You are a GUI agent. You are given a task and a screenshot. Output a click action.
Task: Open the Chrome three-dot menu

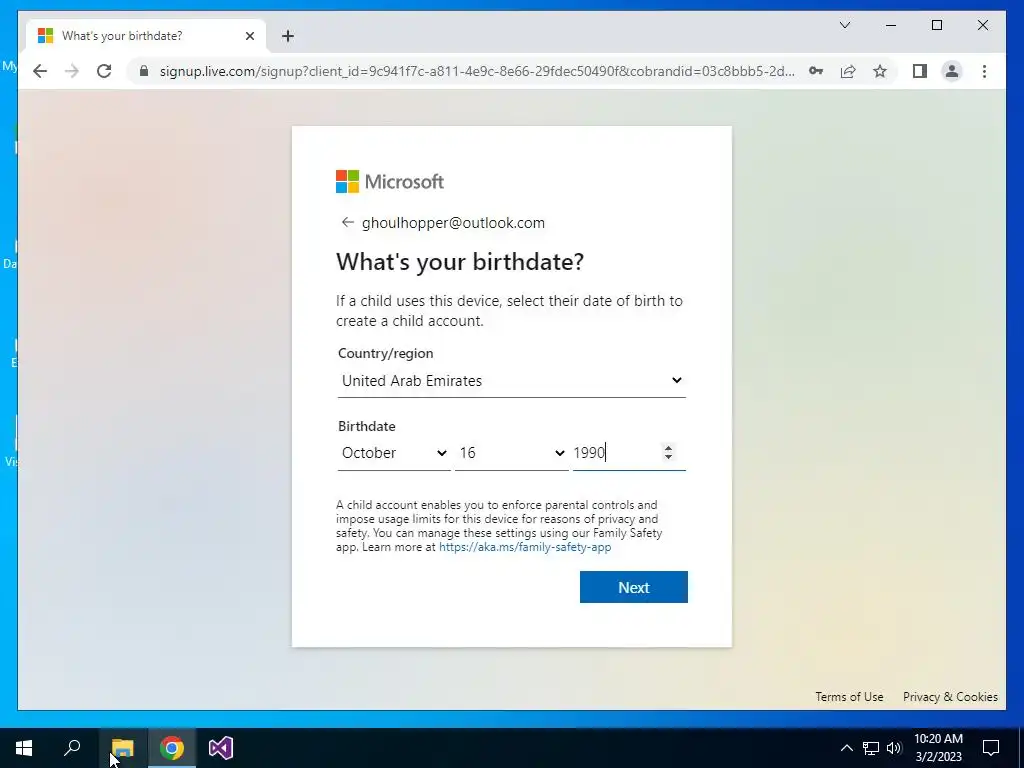984,71
